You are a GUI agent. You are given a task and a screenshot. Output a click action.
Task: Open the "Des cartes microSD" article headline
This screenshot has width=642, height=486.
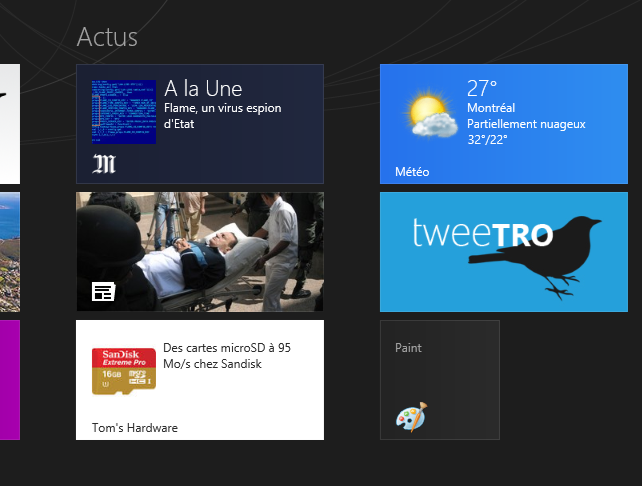(x=226, y=356)
